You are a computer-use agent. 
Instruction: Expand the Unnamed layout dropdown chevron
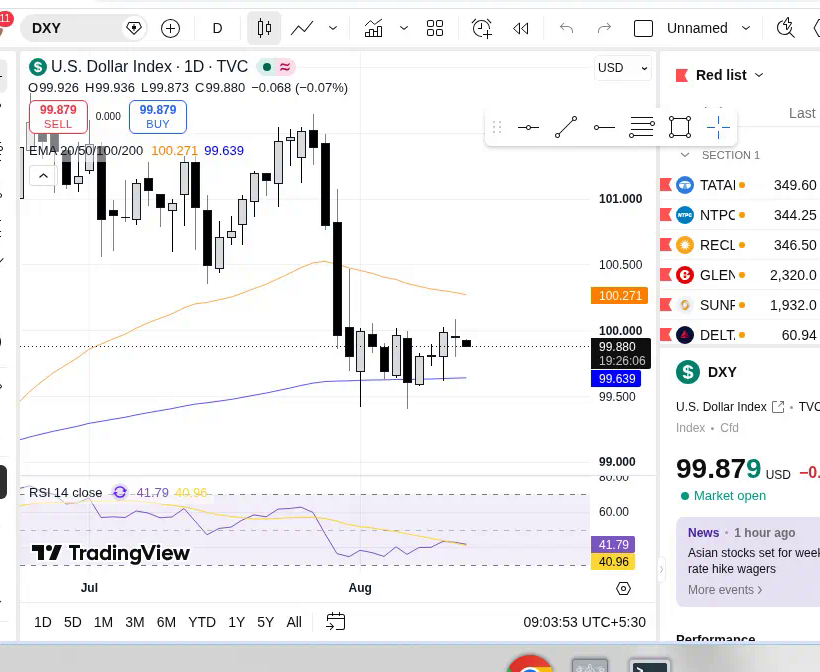click(x=746, y=28)
